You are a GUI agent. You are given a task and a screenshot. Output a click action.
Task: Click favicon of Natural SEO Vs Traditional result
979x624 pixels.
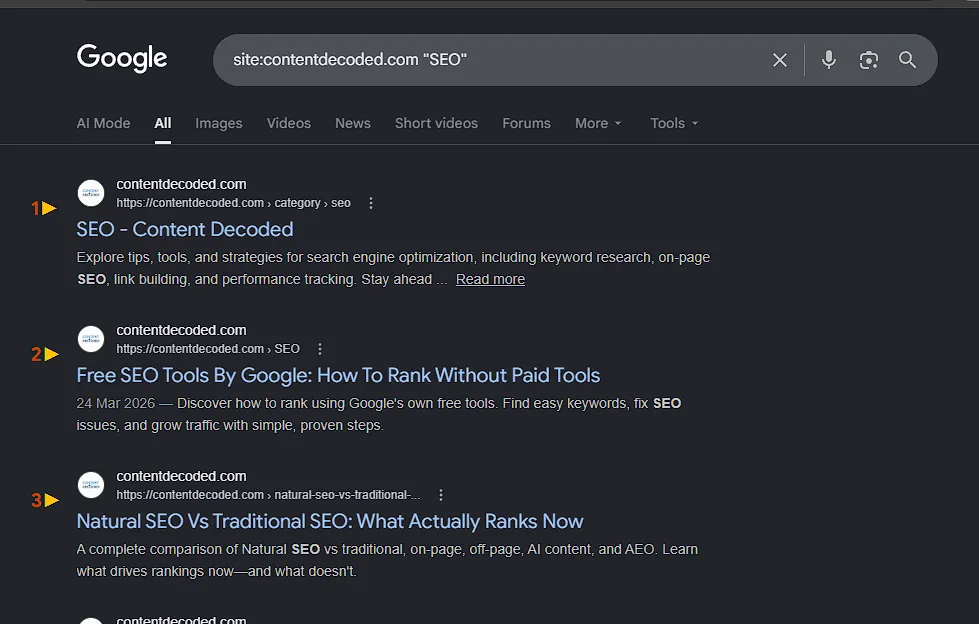[x=91, y=485]
